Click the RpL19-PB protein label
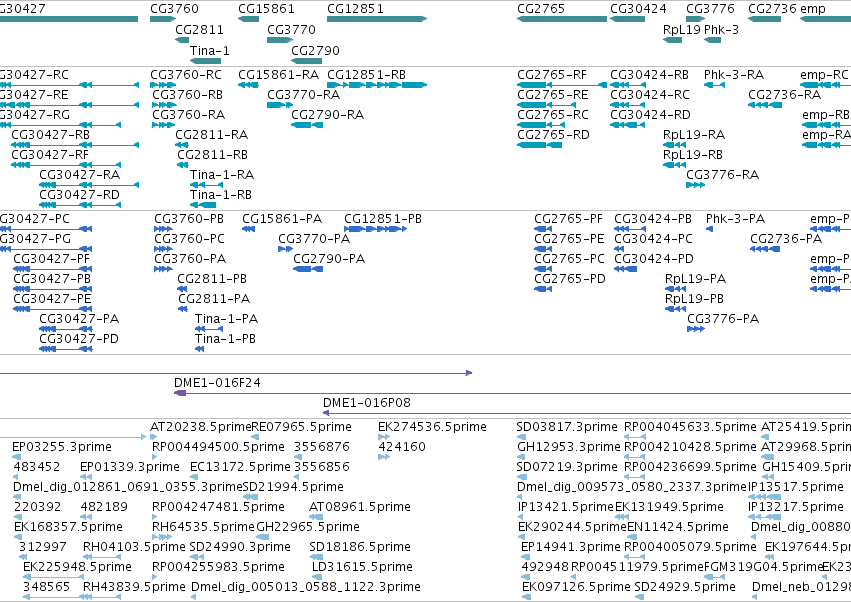The height and width of the screenshot is (602, 851). tap(694, 300)
